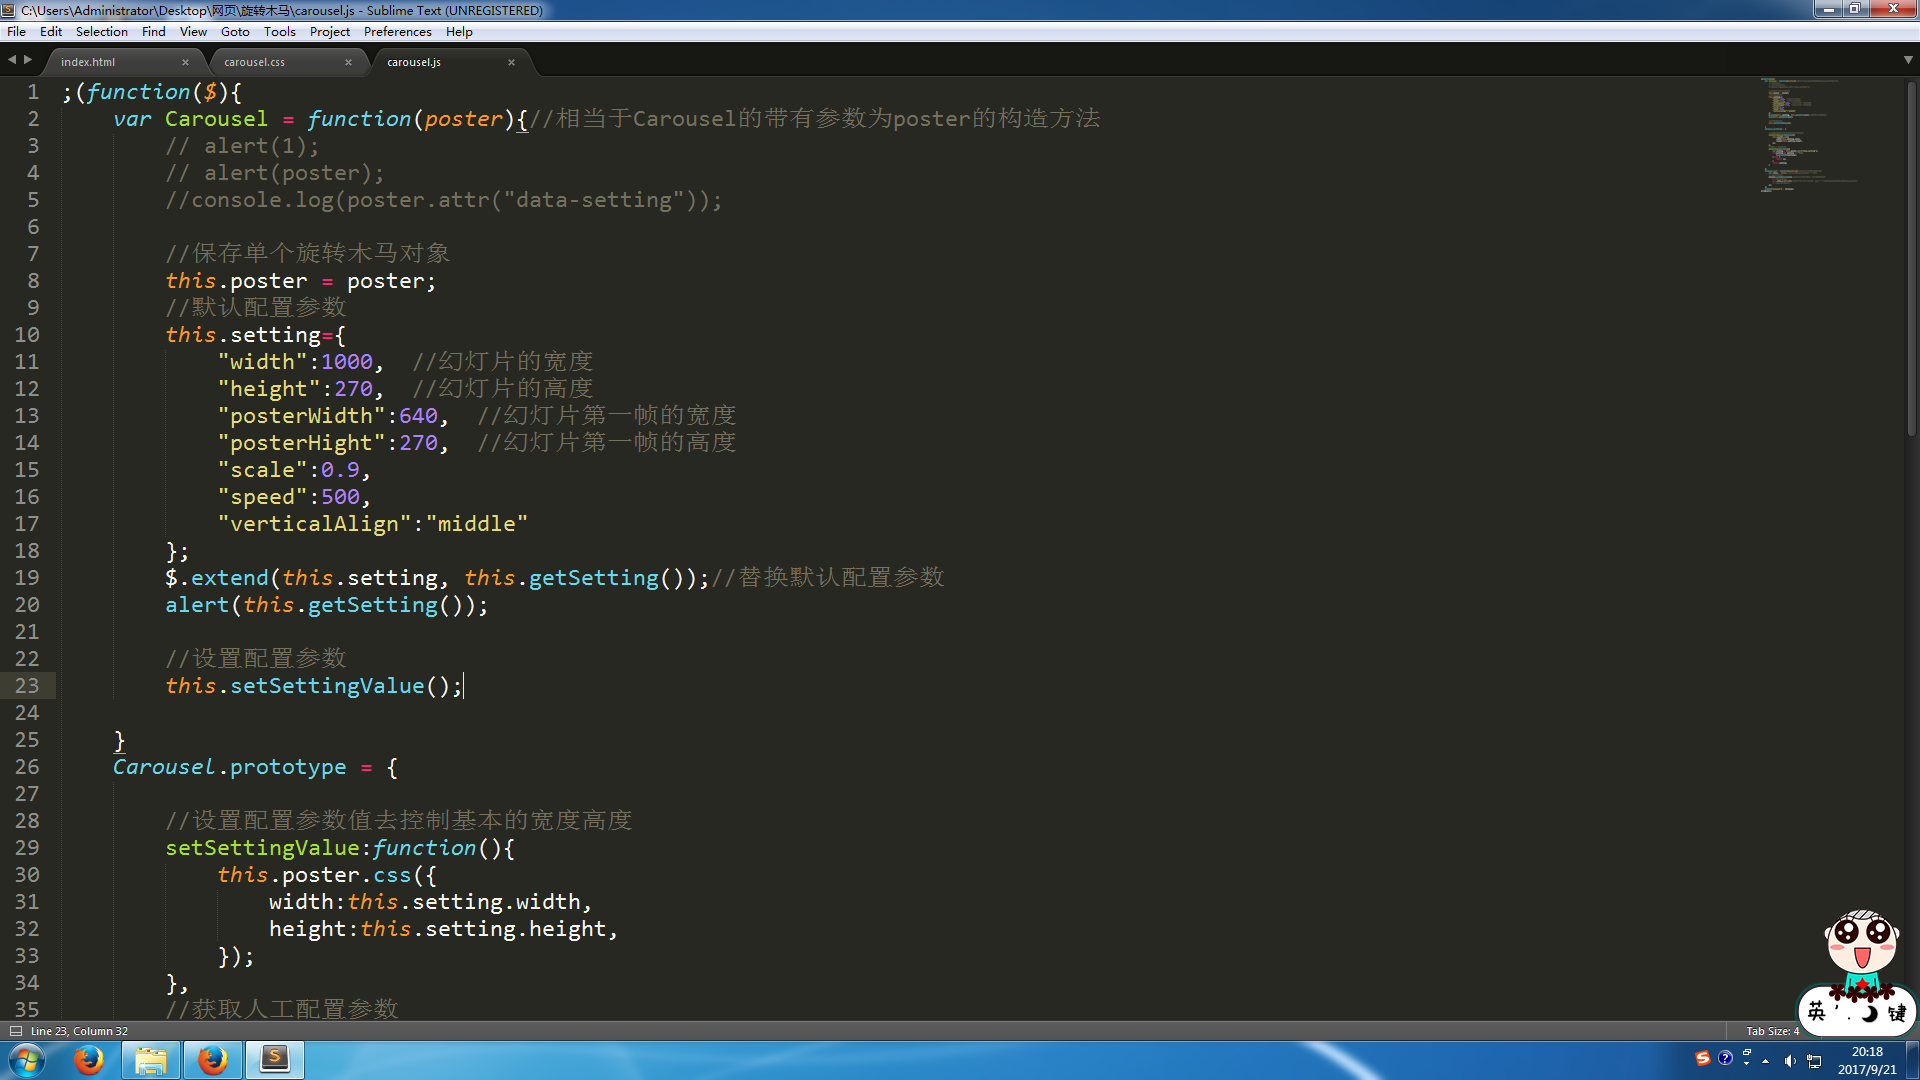Show hidden tray icons
The height and width of the screenshot is (1080, 1920).
pyautogui.click(x=1766, y=1061)
